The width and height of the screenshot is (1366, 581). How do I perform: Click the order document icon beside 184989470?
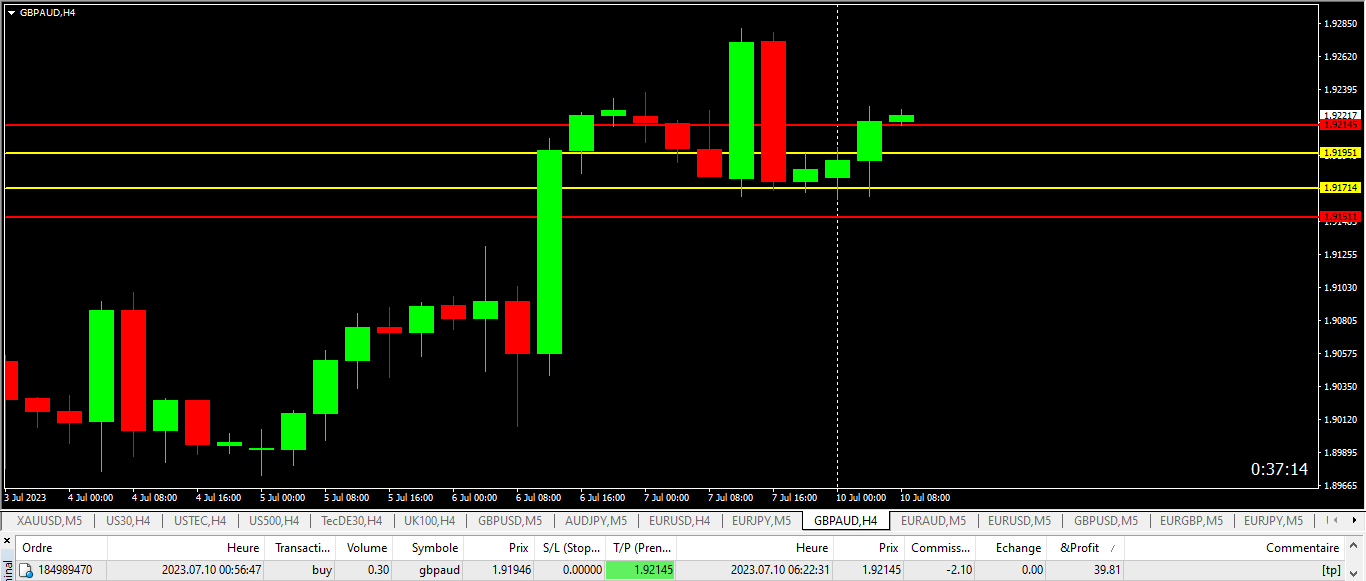[x=25, y=570]
